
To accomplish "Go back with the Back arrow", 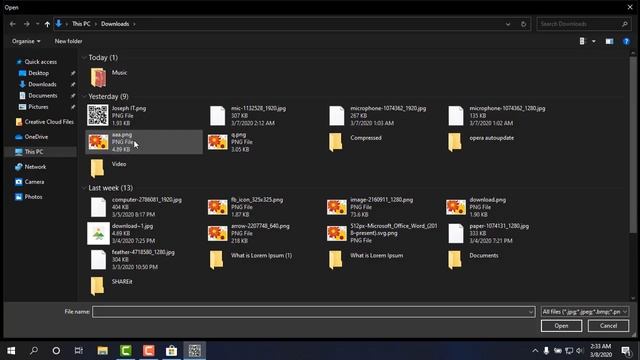I will tap(13, 24).
